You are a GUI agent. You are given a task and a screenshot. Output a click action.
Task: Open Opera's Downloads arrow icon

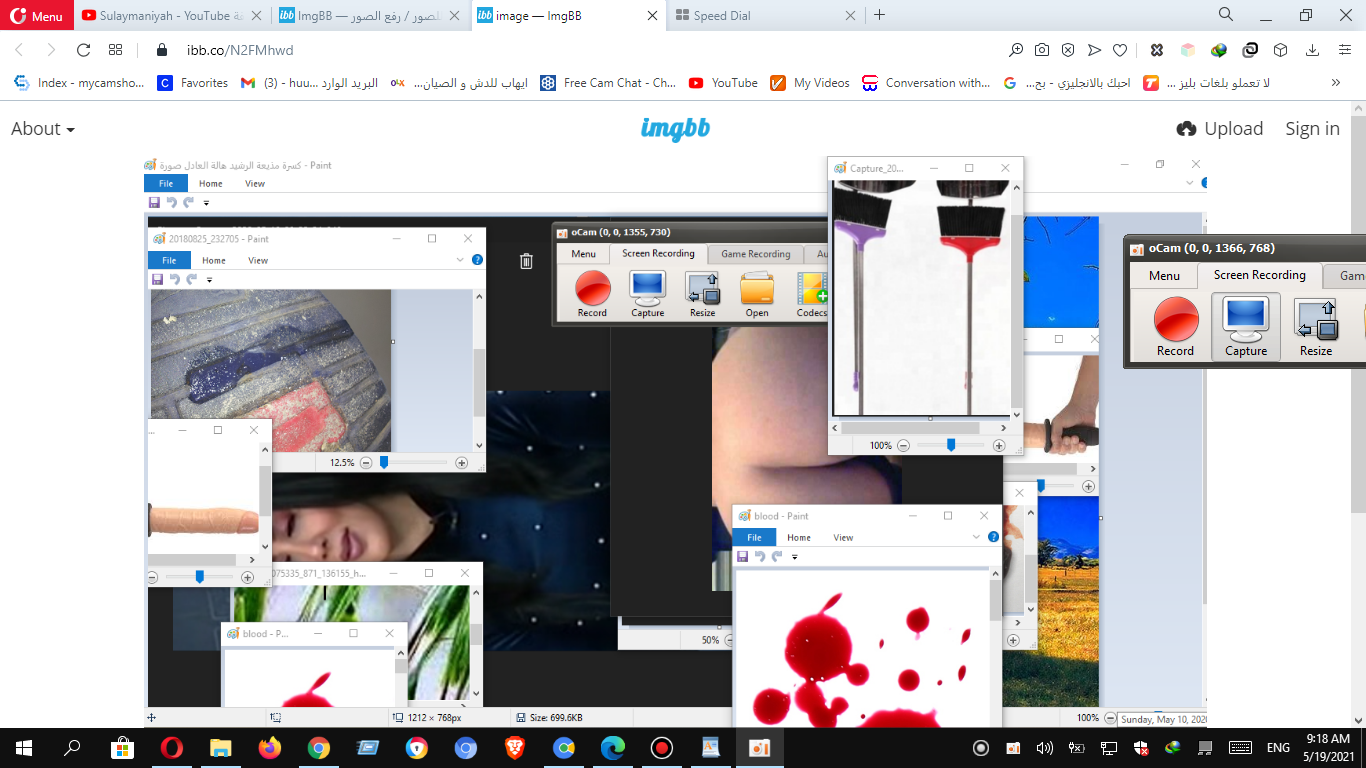(1311, 50)
